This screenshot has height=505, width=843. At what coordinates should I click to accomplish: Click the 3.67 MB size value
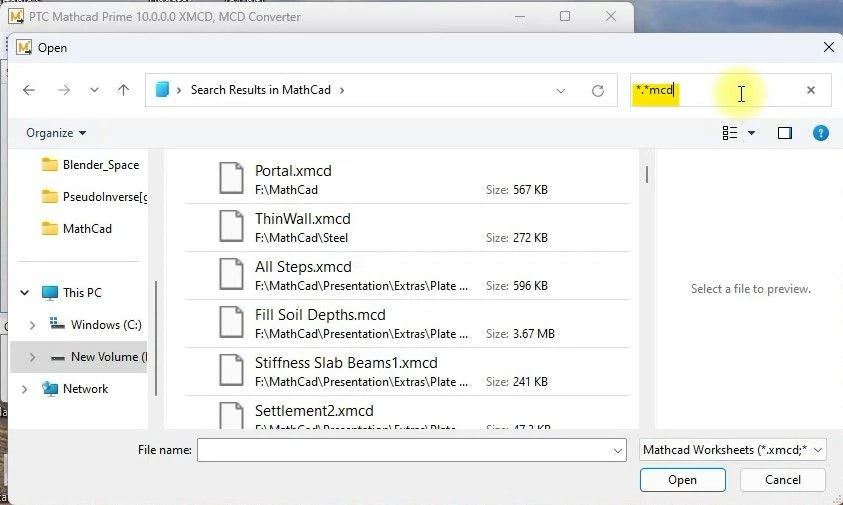(533, 333)
